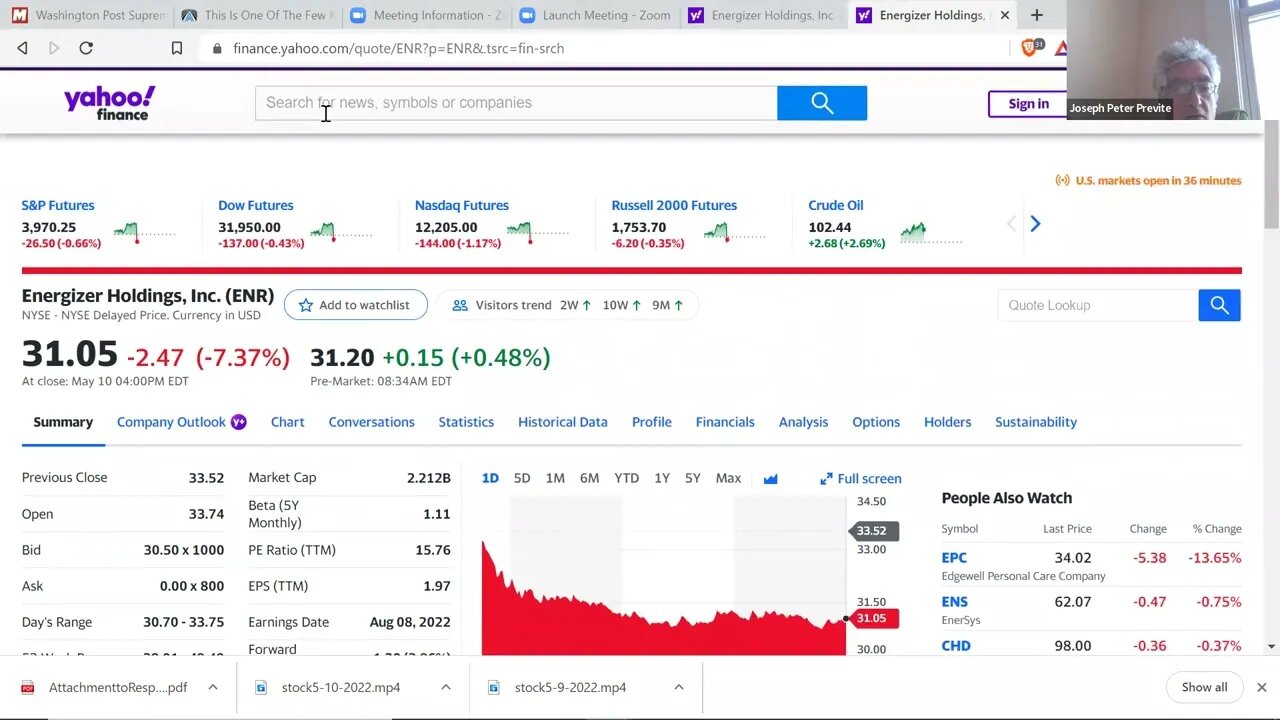Open the chart Full screen

coord(860,479)
